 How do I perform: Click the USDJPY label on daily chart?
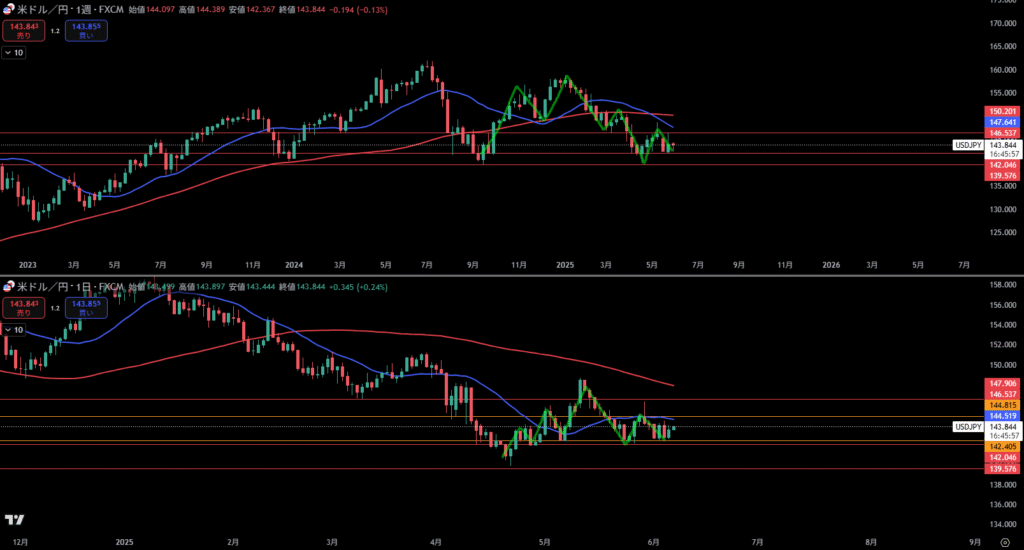(968, 427)
